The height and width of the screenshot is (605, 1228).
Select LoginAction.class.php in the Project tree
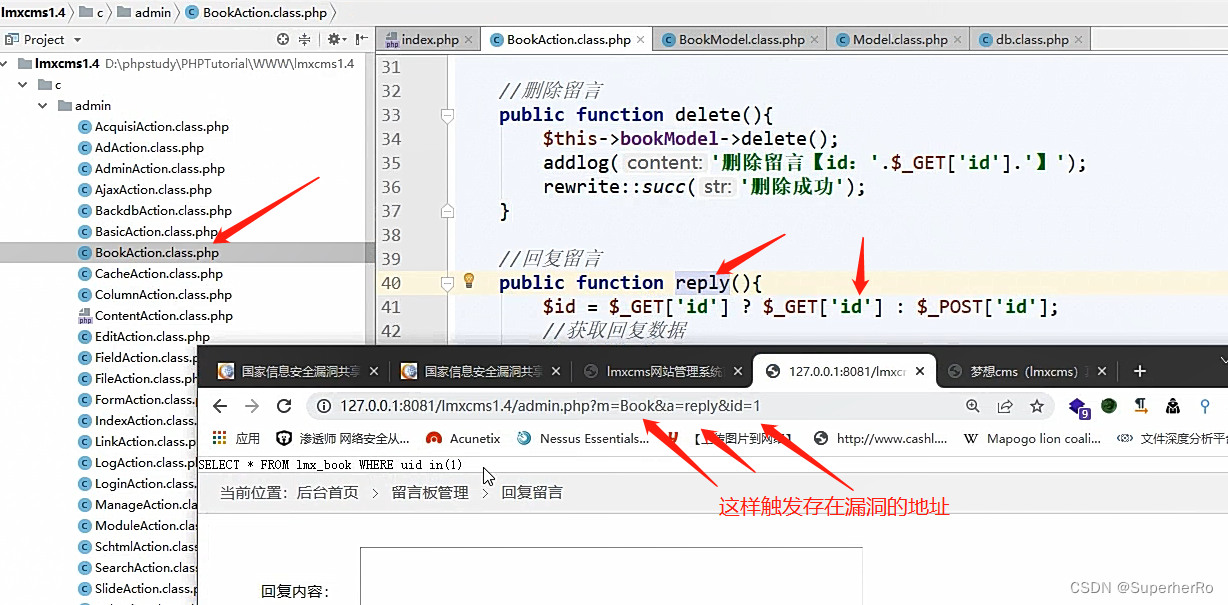click(x=141, y=483)
